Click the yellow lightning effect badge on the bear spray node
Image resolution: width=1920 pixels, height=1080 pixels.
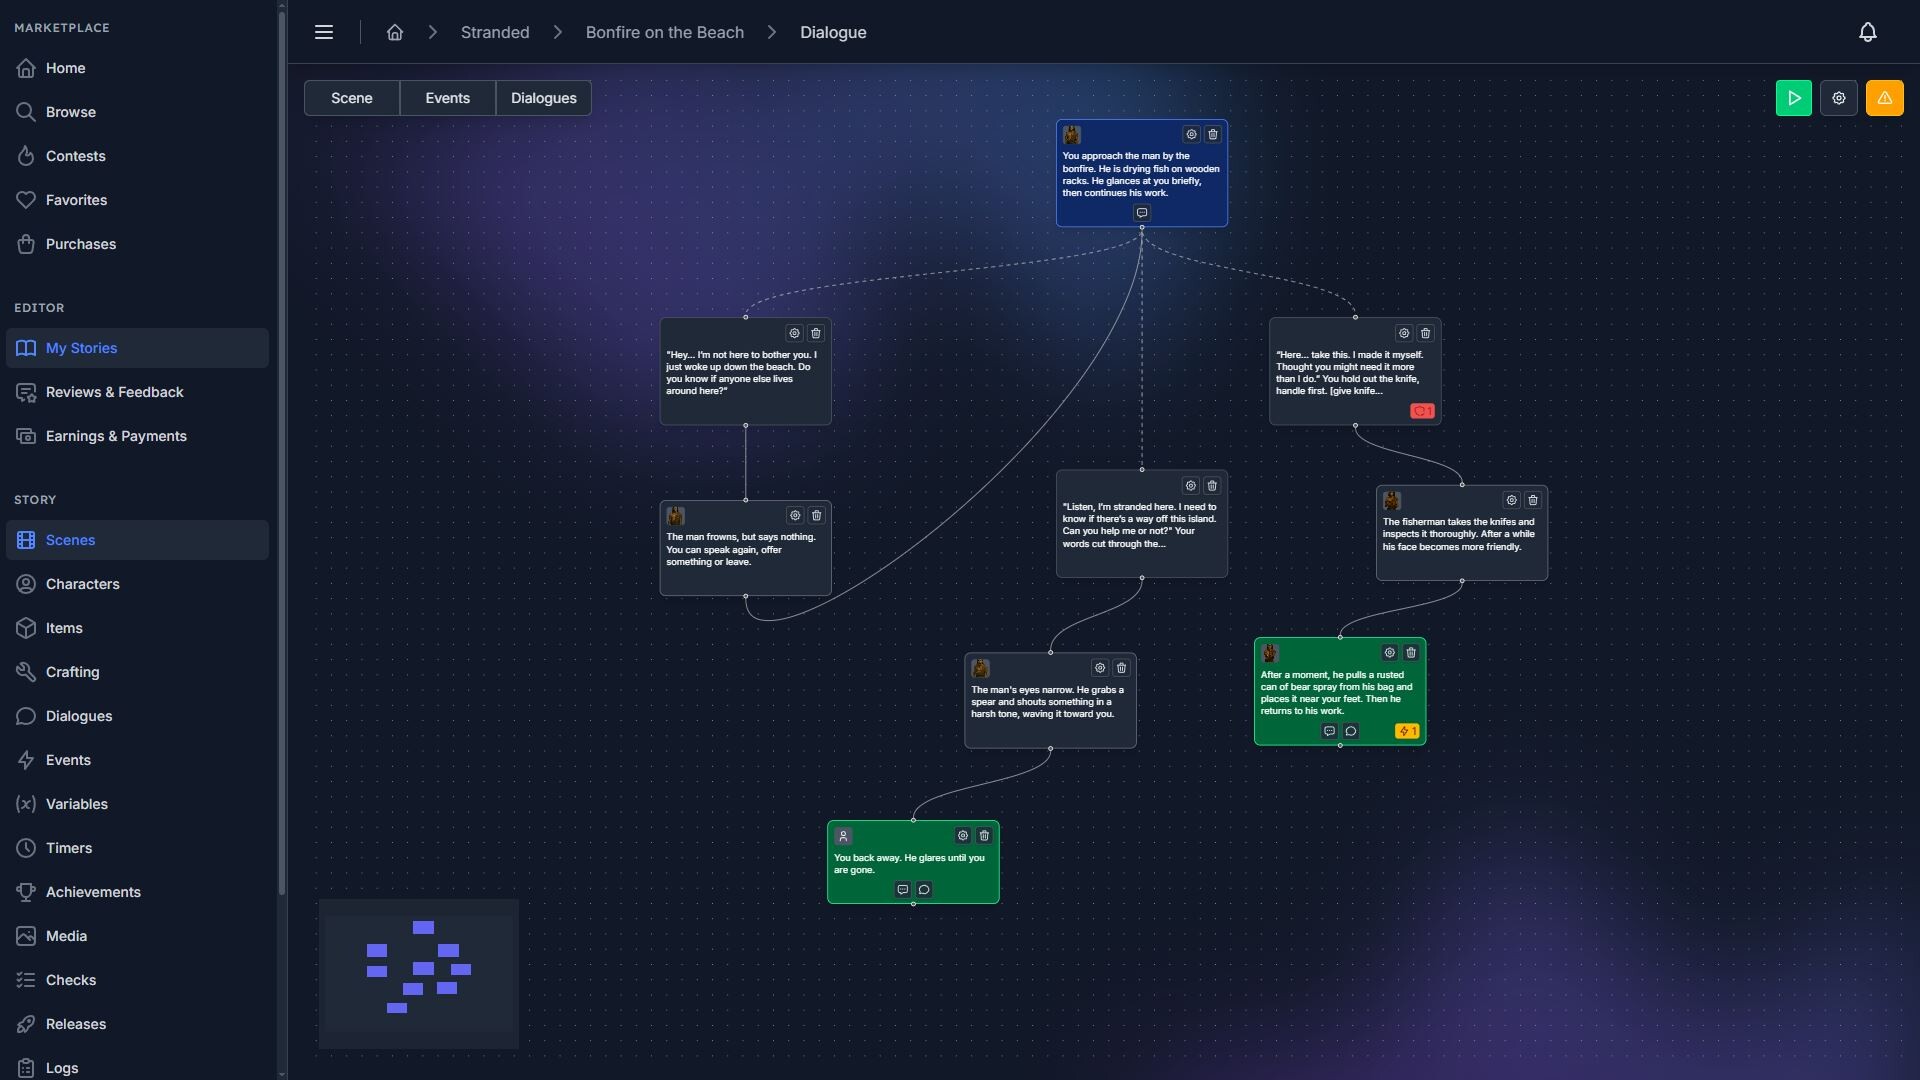tap(1406, 731)
